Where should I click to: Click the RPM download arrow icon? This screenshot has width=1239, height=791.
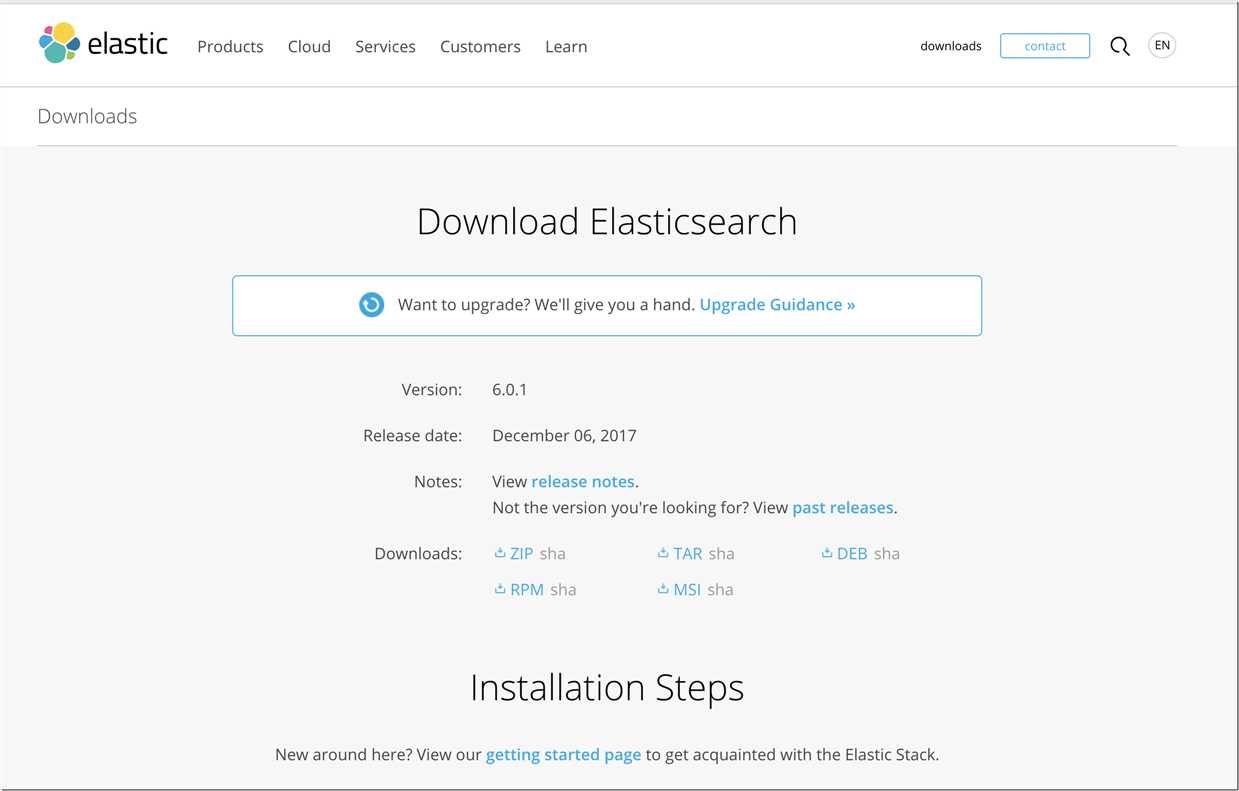500,589
